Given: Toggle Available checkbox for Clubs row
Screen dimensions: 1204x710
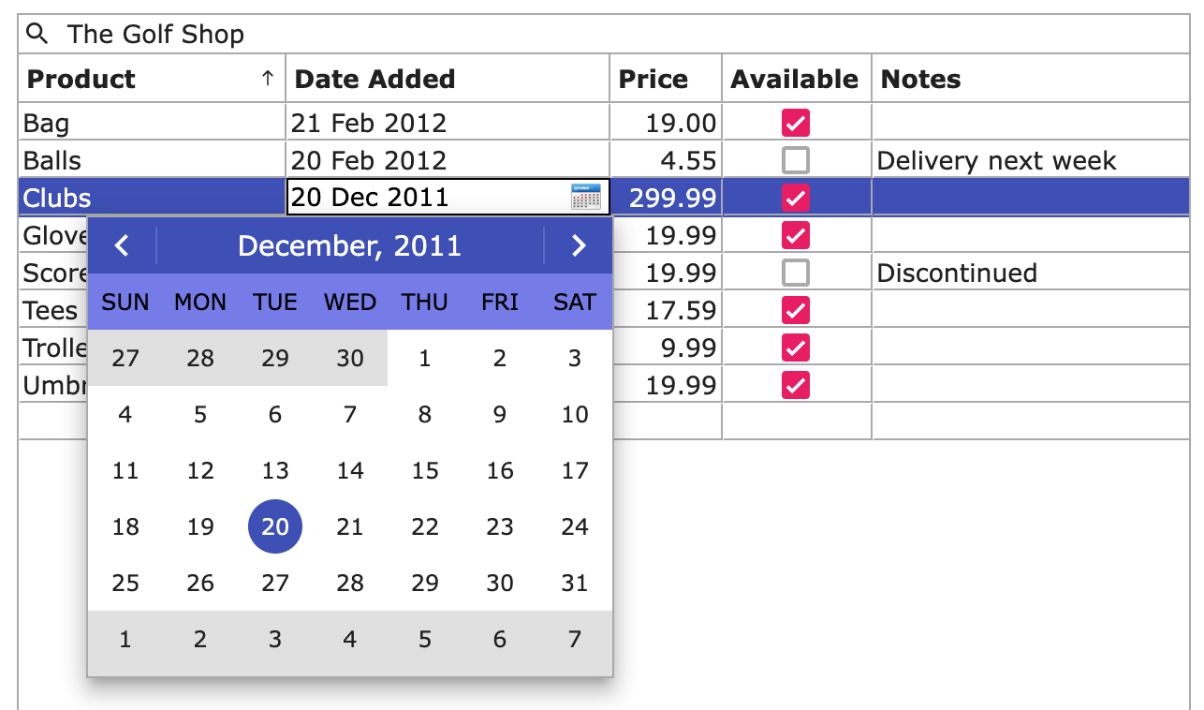Looking at the screenshot, I should point(795,197).
